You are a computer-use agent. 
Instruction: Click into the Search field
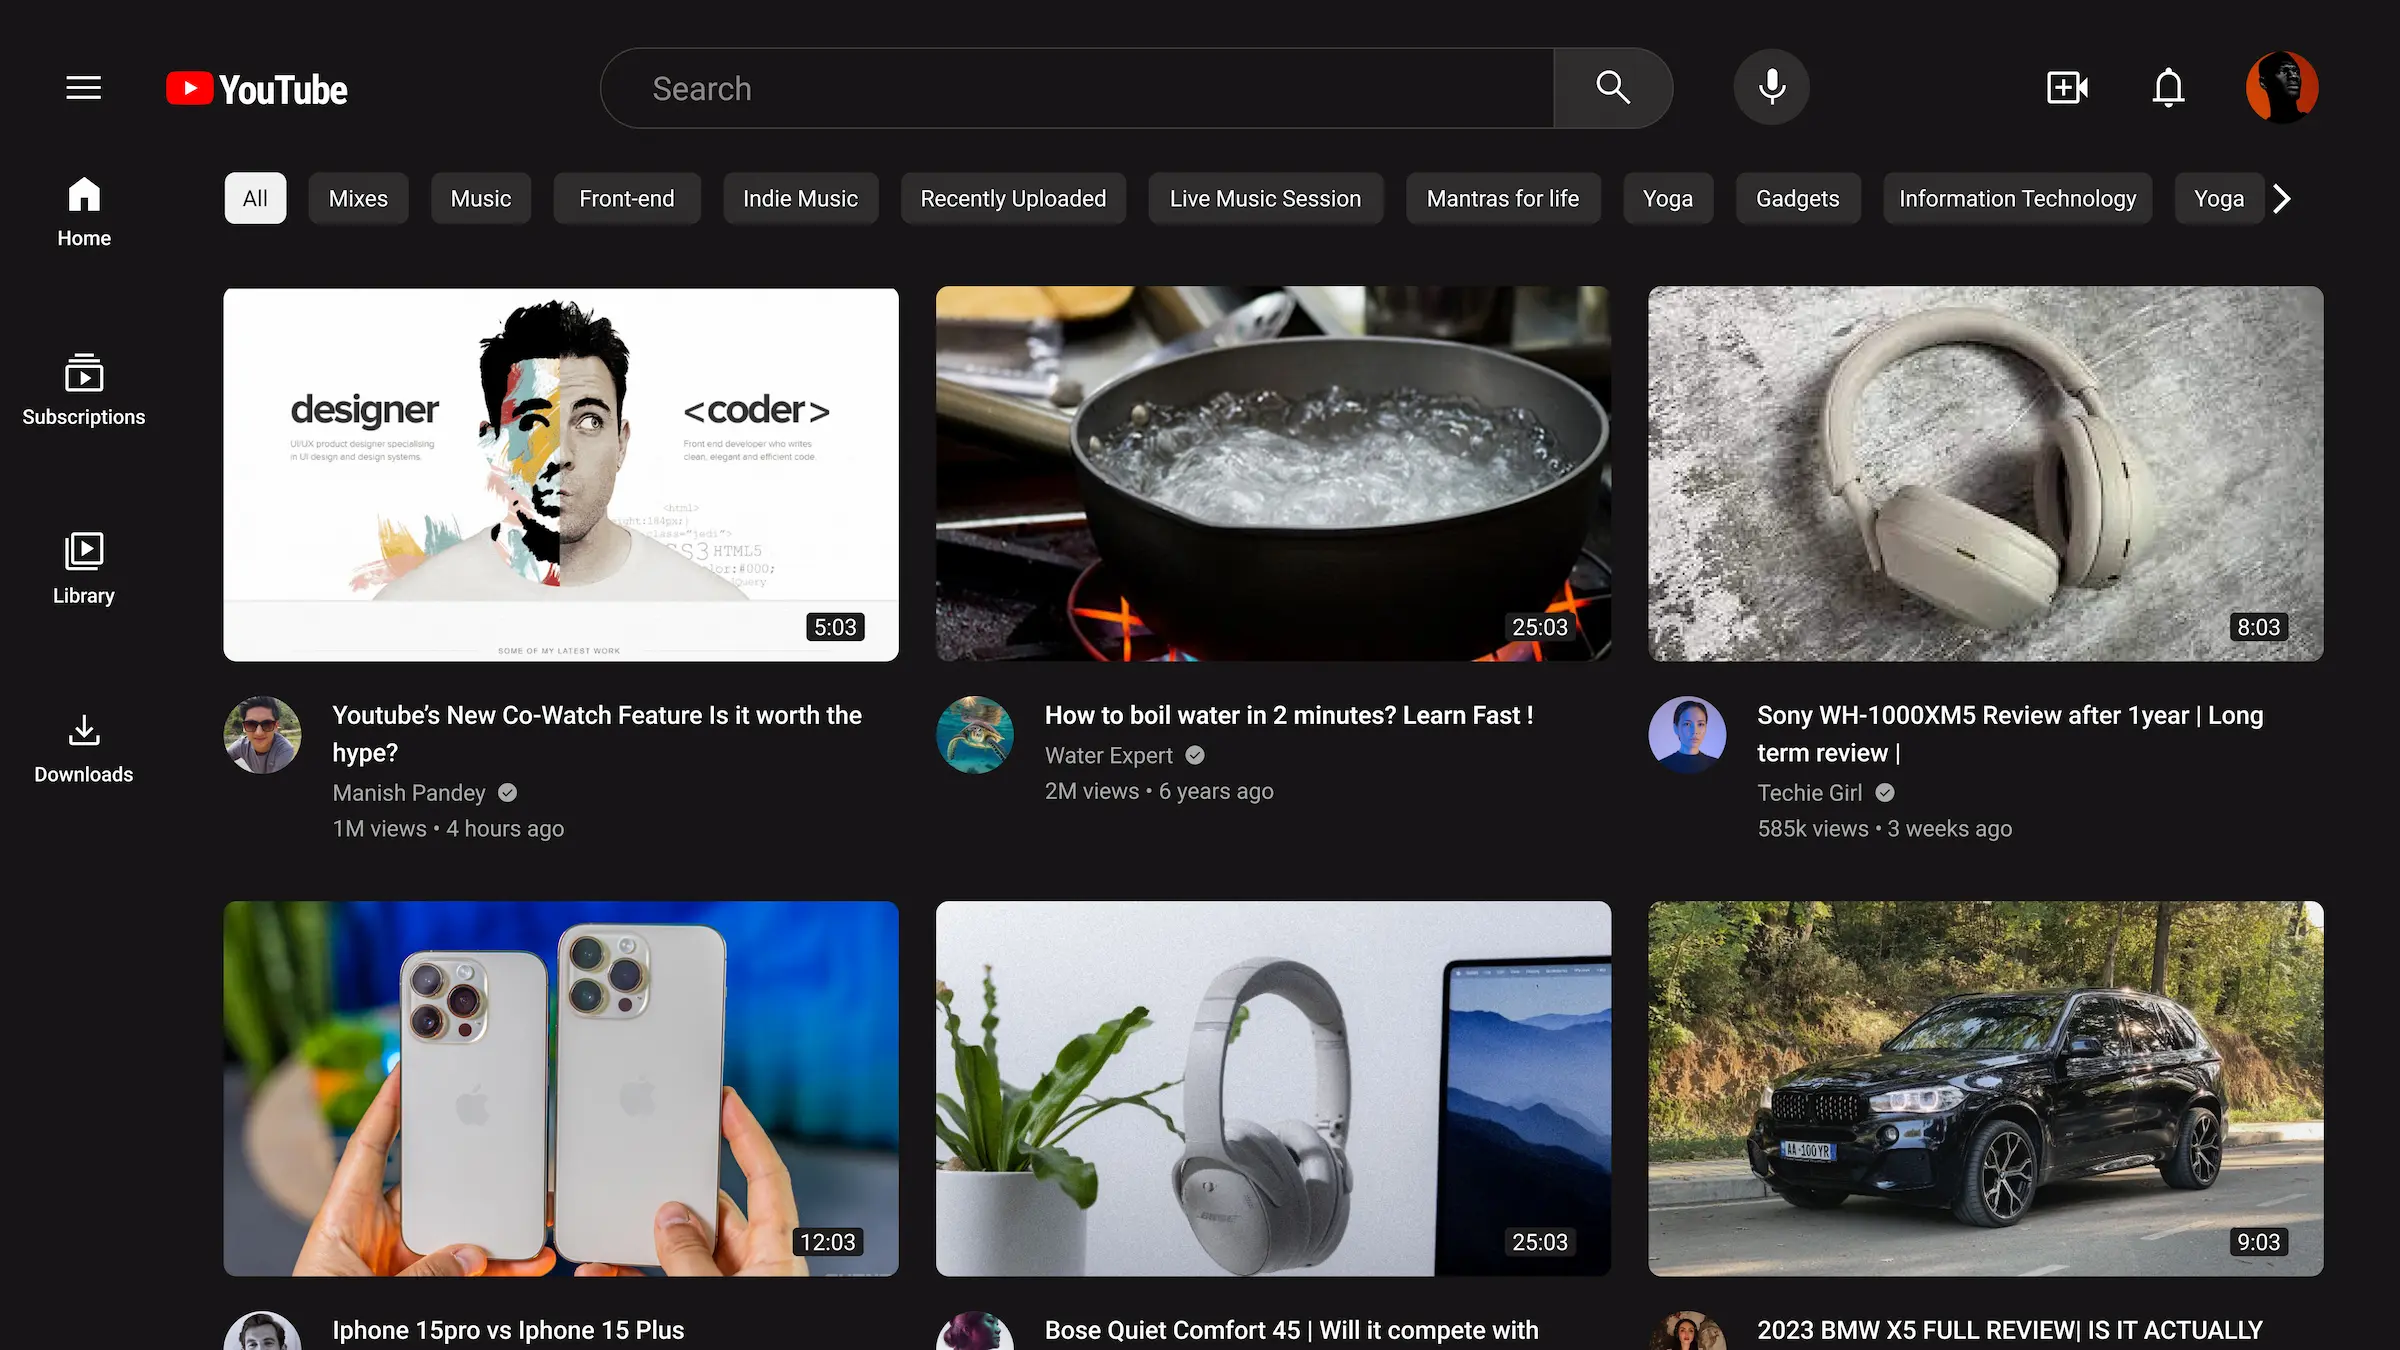(x=1078, y=88)
